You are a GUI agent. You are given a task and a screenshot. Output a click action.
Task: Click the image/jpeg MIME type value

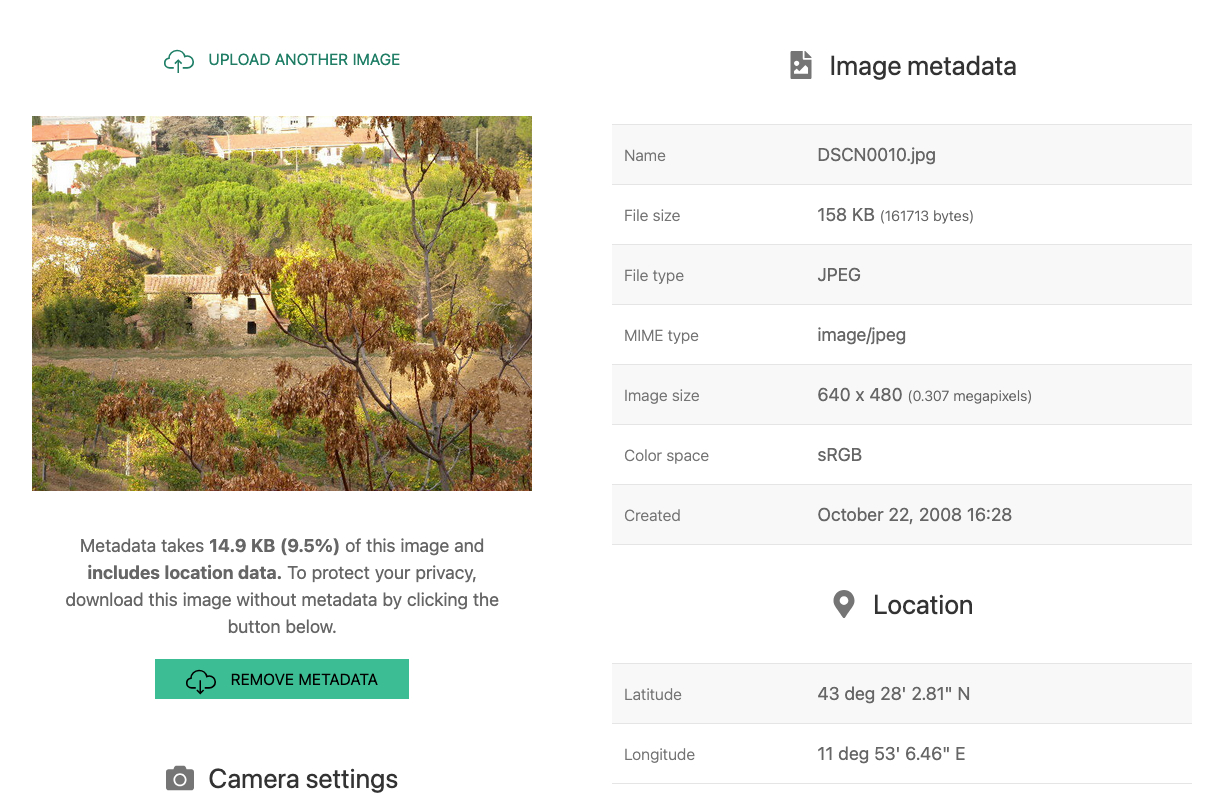861,335
